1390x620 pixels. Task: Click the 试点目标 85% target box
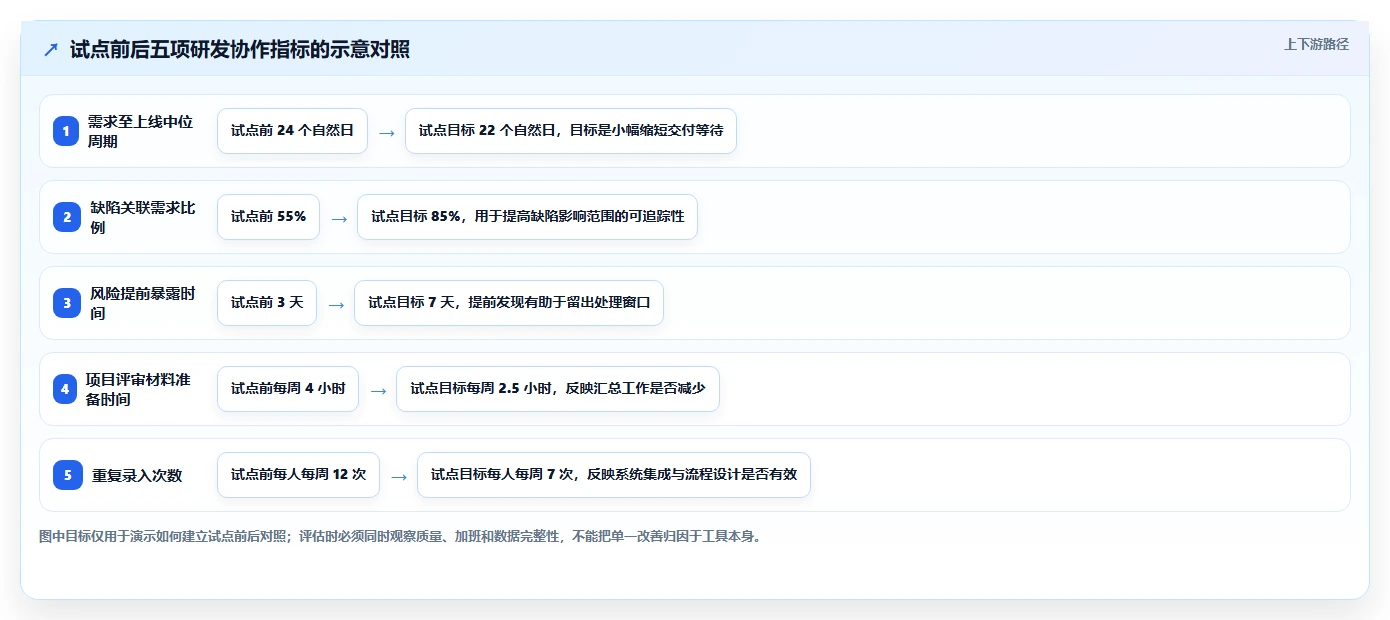(x=527, y=217)
